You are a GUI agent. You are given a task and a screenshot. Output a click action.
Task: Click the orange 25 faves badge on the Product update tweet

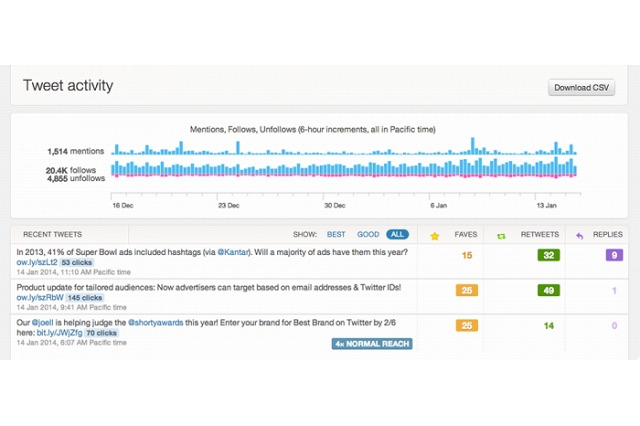(x=466, y=291)
